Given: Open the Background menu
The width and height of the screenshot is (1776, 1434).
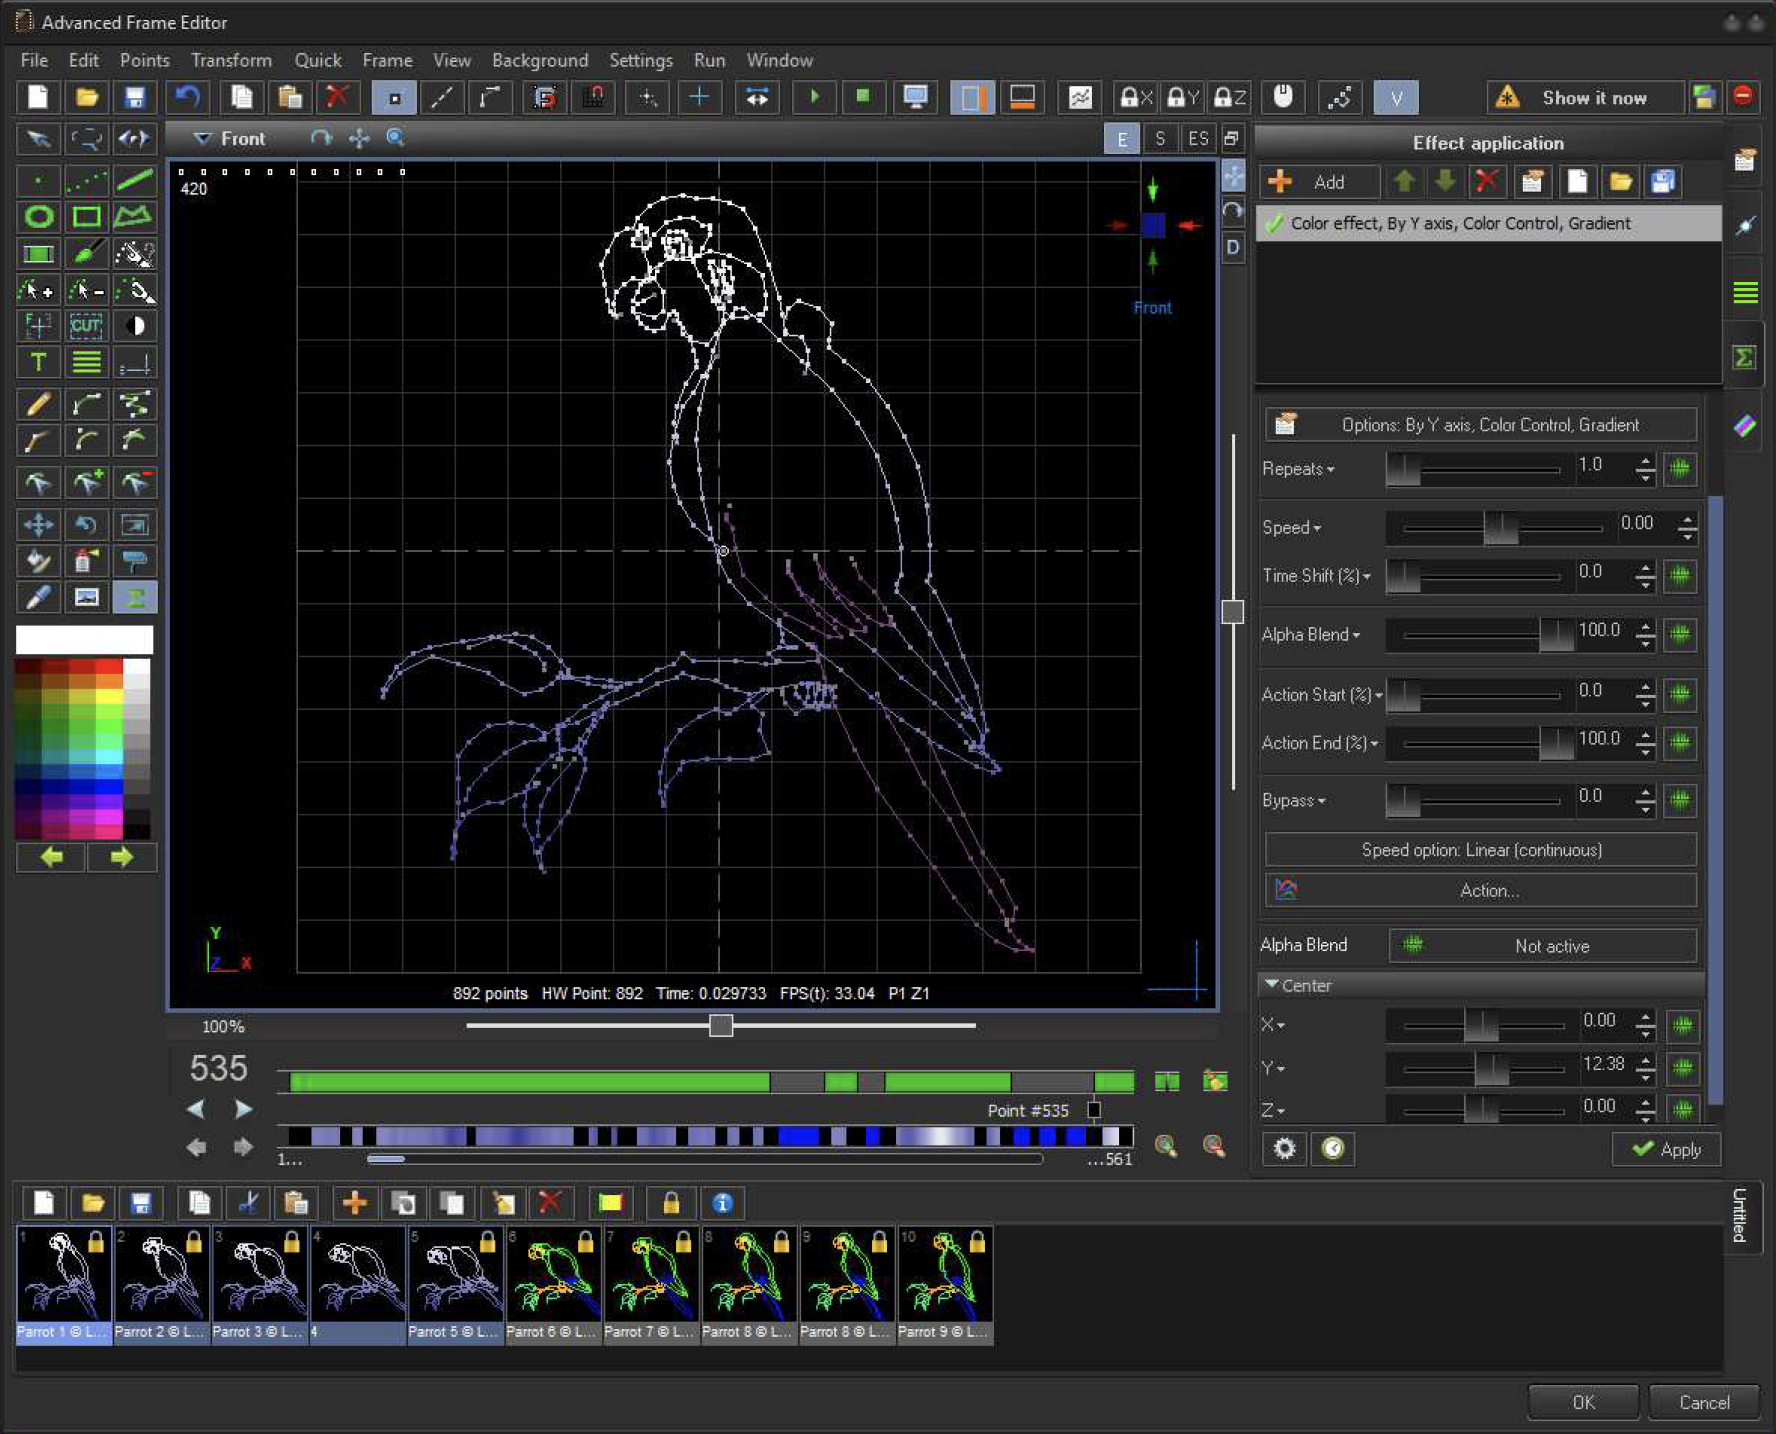Looking at the screenshot, I should pyautogui.click(x=540, y=60).
